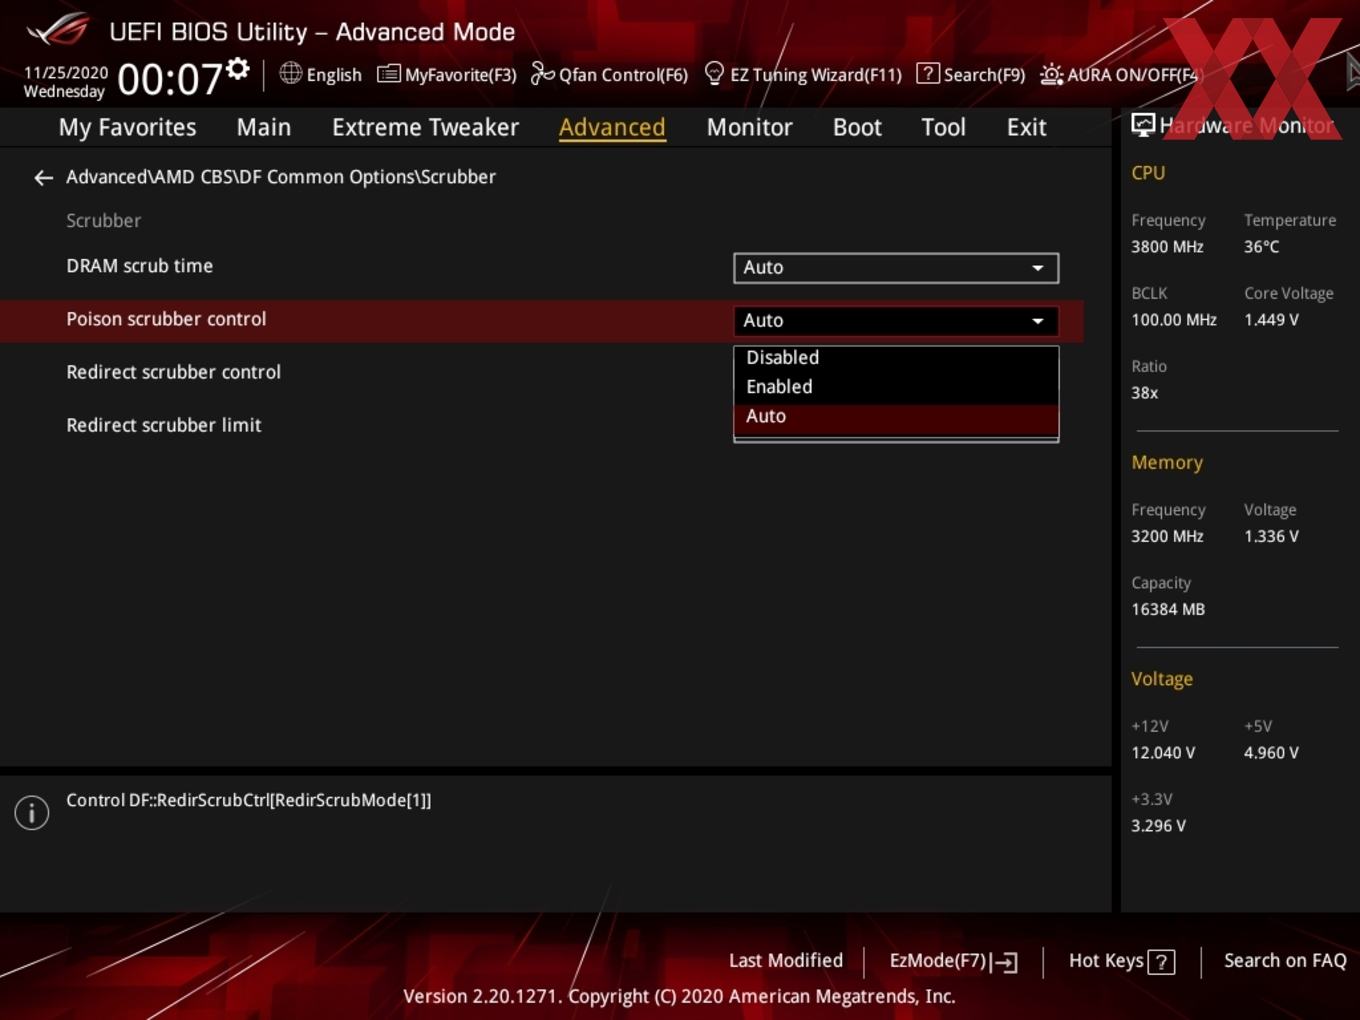
Task: Choose Enabled in the dropdown list
Action: 896,387
